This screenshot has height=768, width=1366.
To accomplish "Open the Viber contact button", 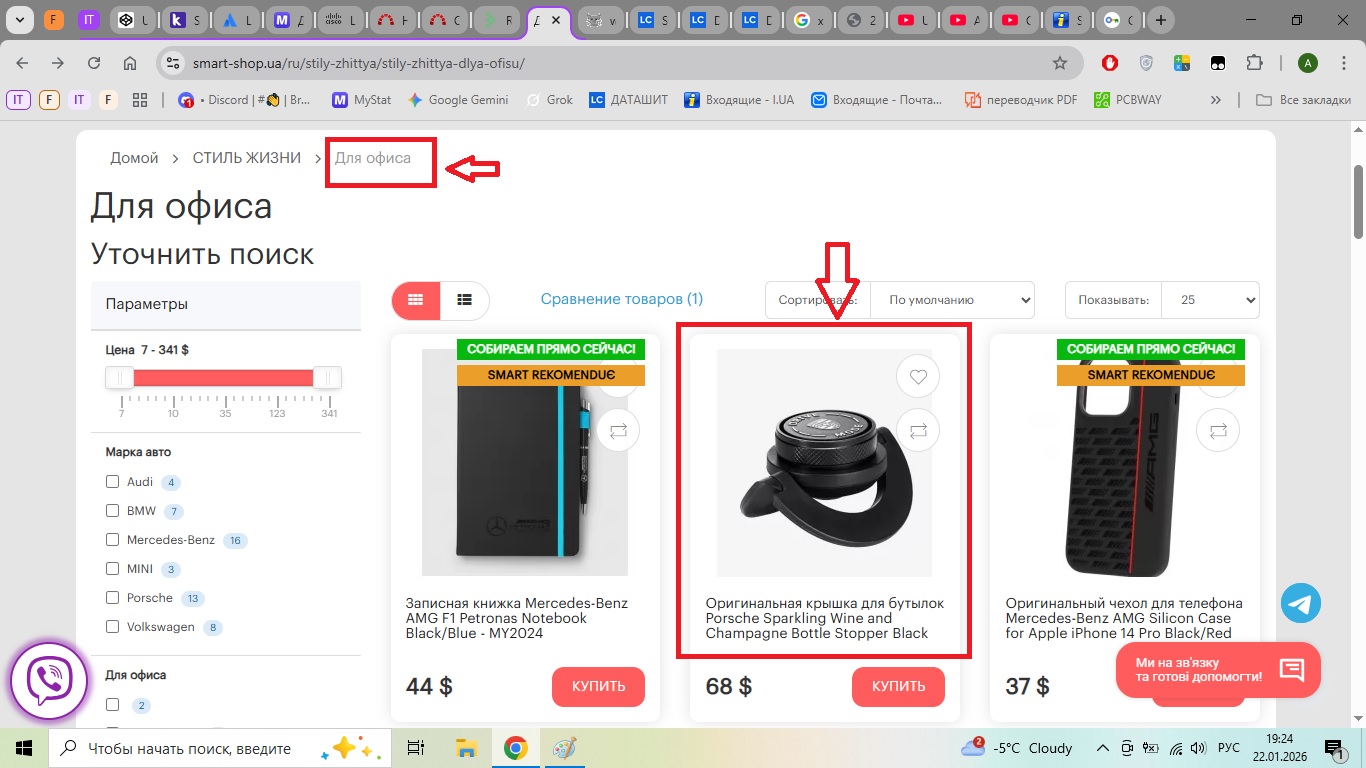I will (49, 681).
